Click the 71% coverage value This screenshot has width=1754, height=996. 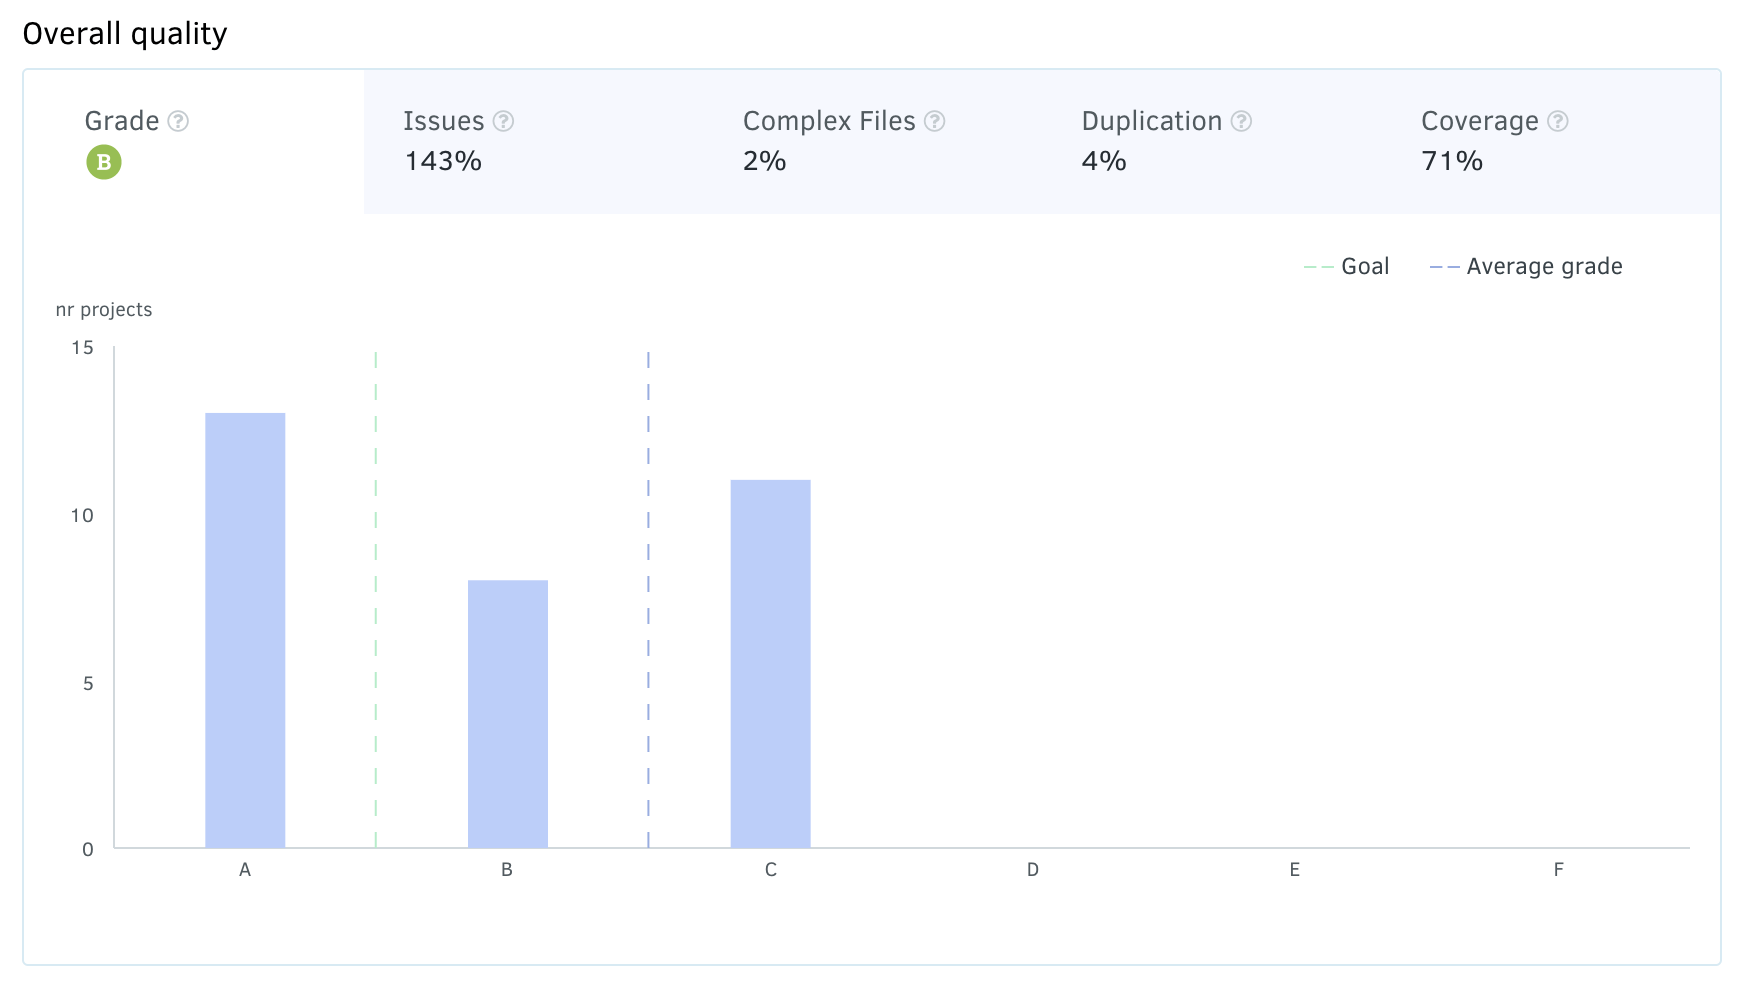1451,161
